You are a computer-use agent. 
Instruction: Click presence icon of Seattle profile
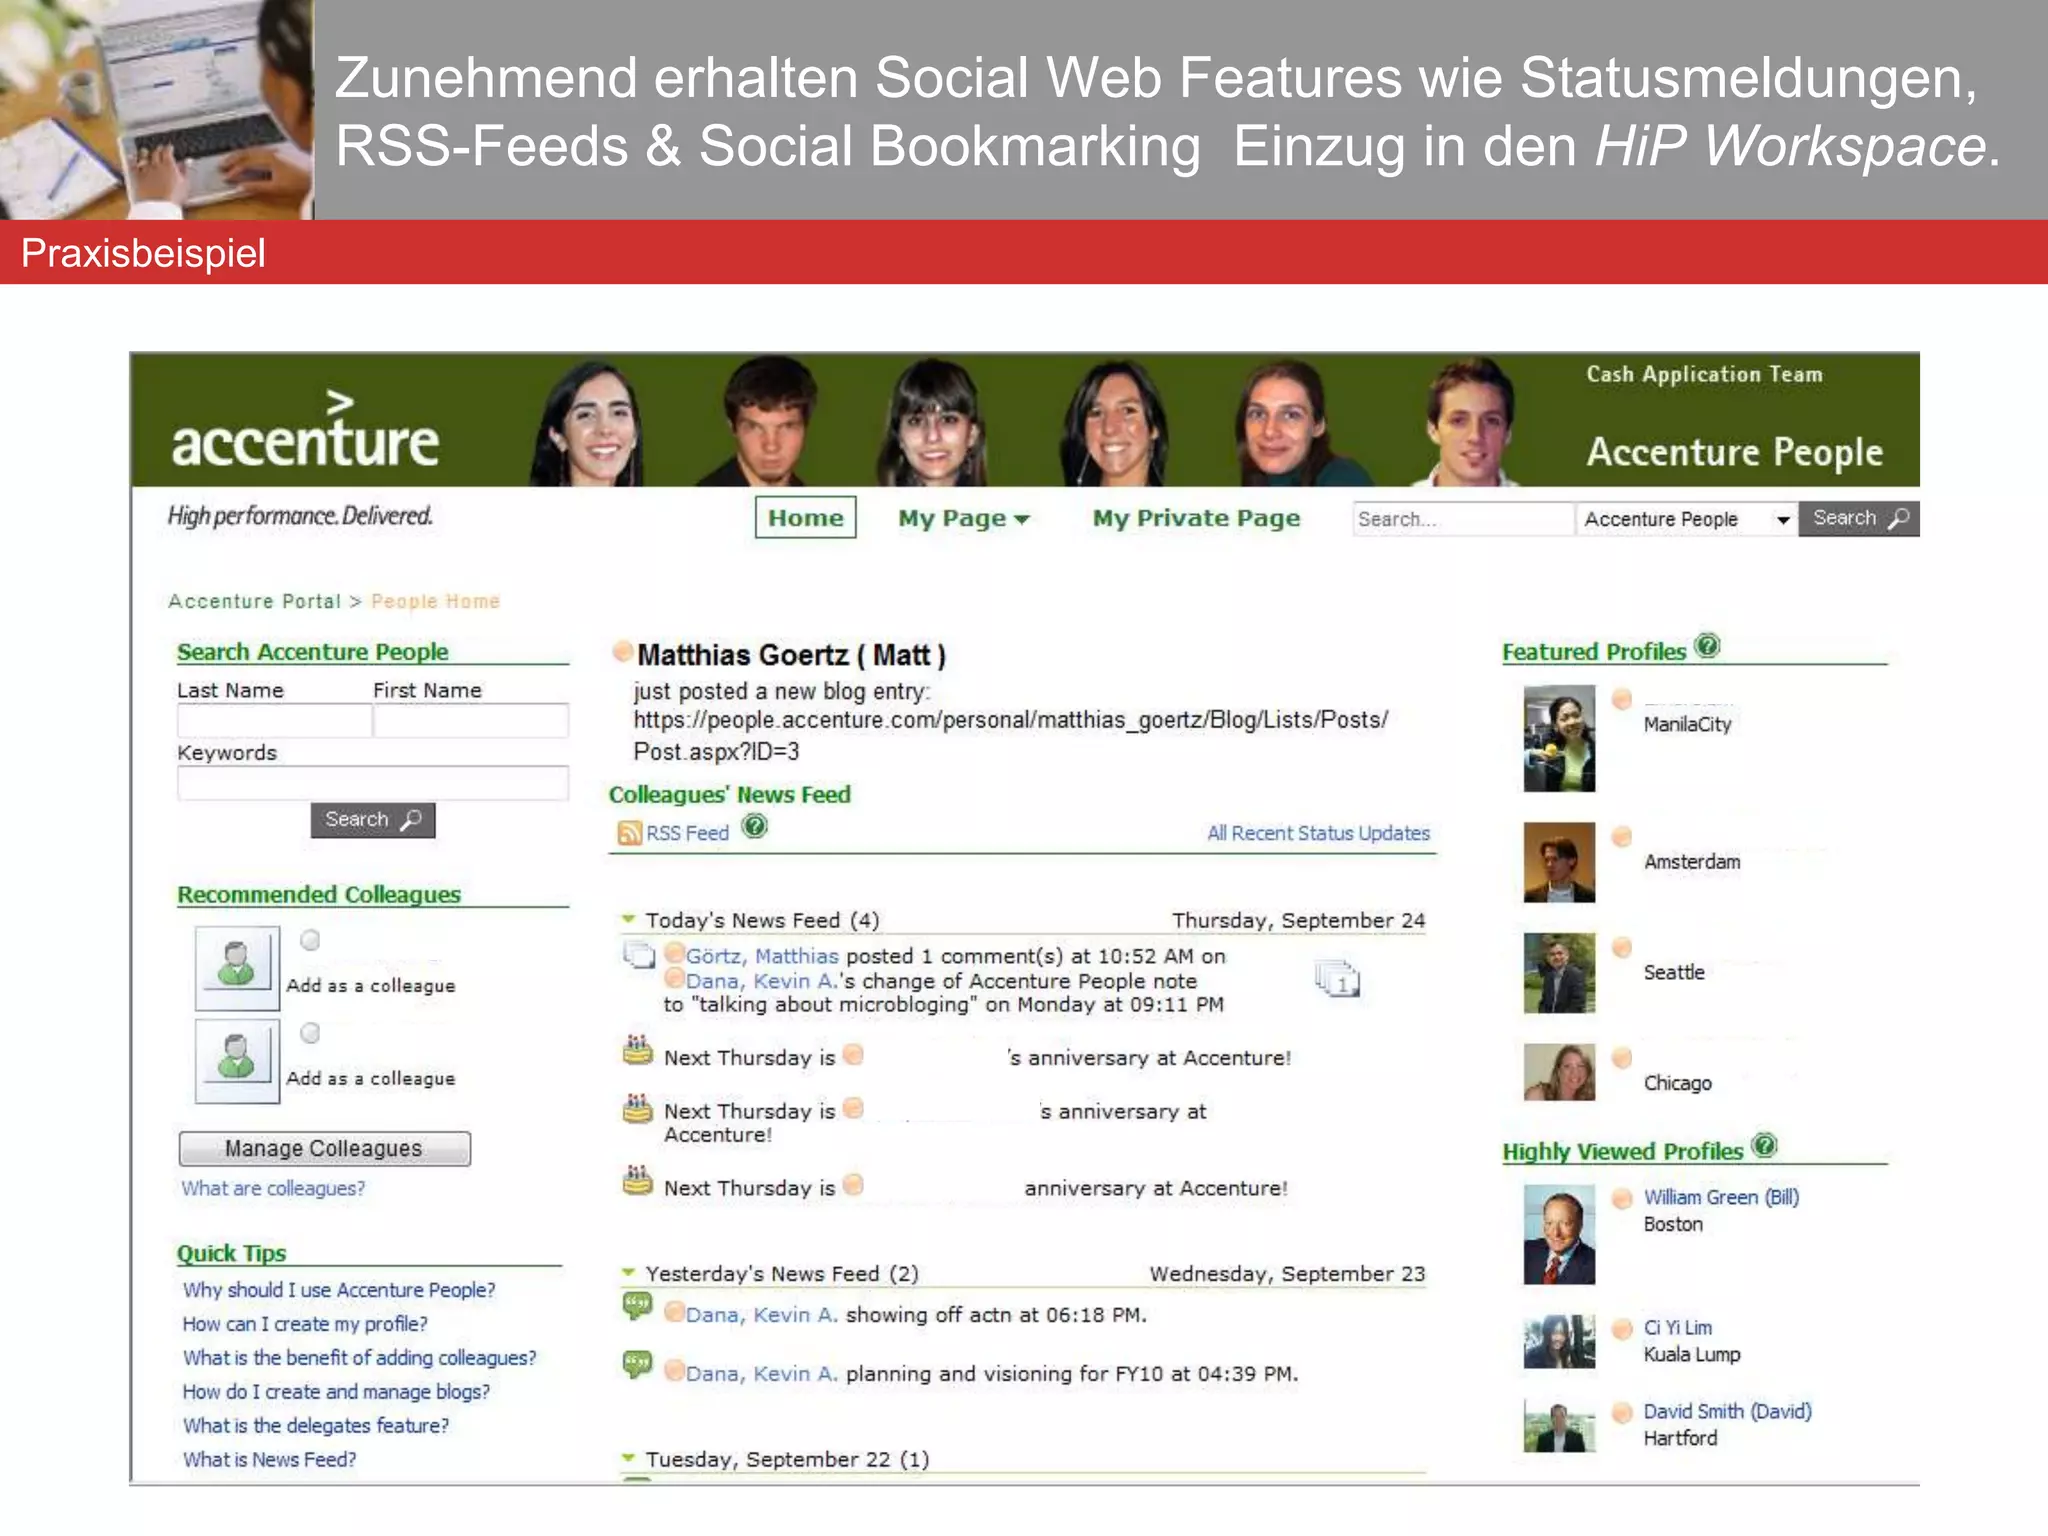(1622, 947)
